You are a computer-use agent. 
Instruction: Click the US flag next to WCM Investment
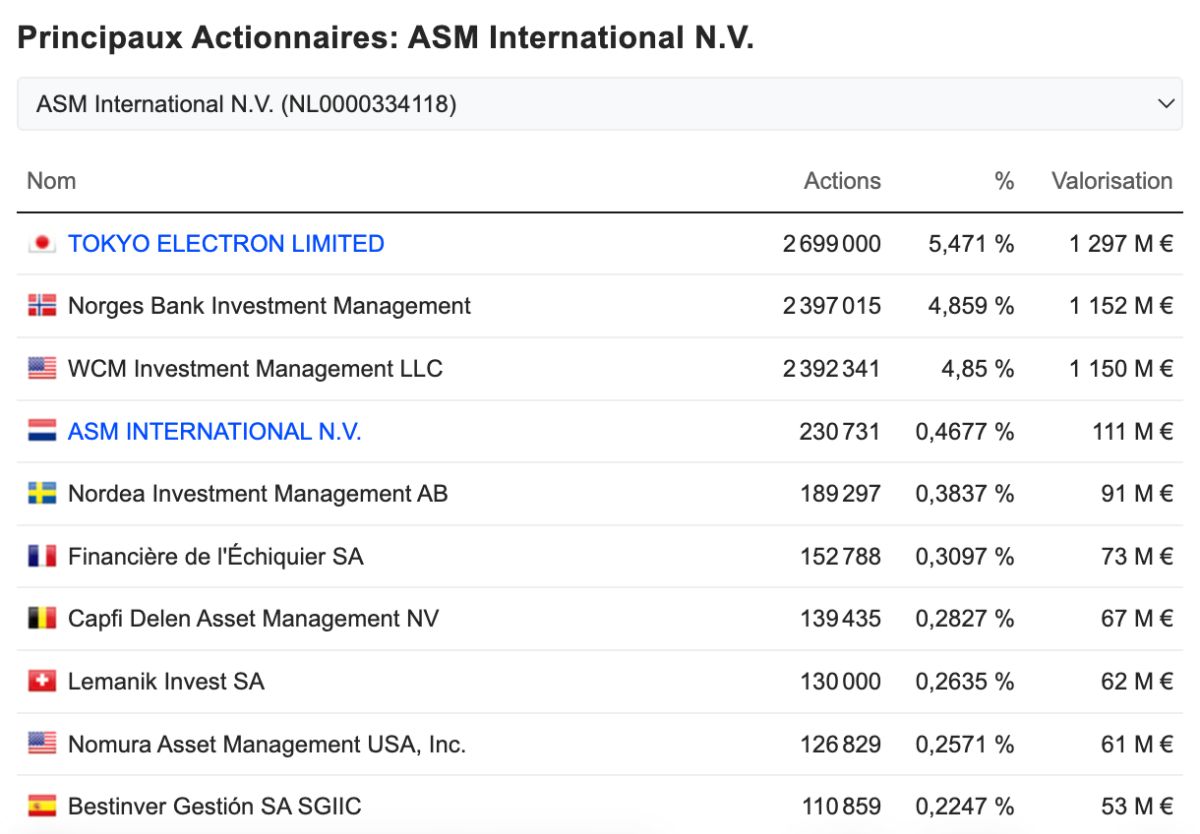click(x=42, y=368)
